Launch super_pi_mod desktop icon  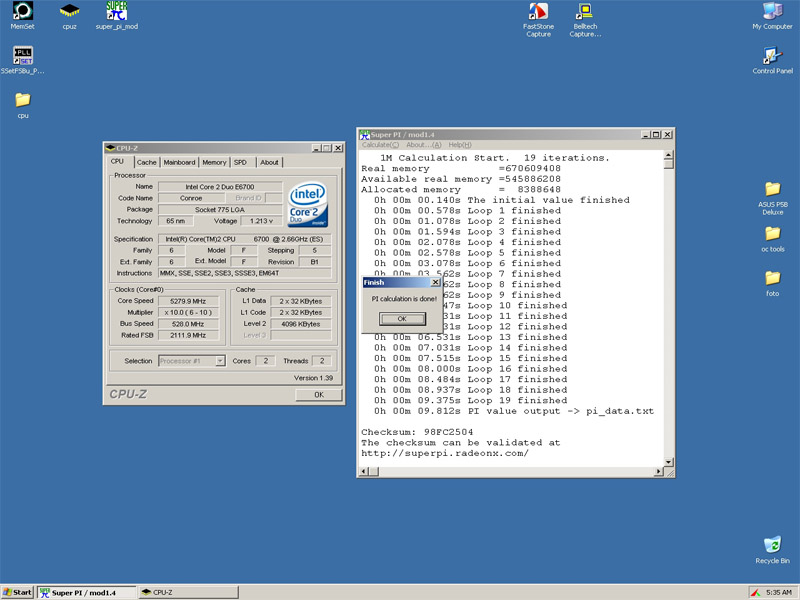[116, 12]
